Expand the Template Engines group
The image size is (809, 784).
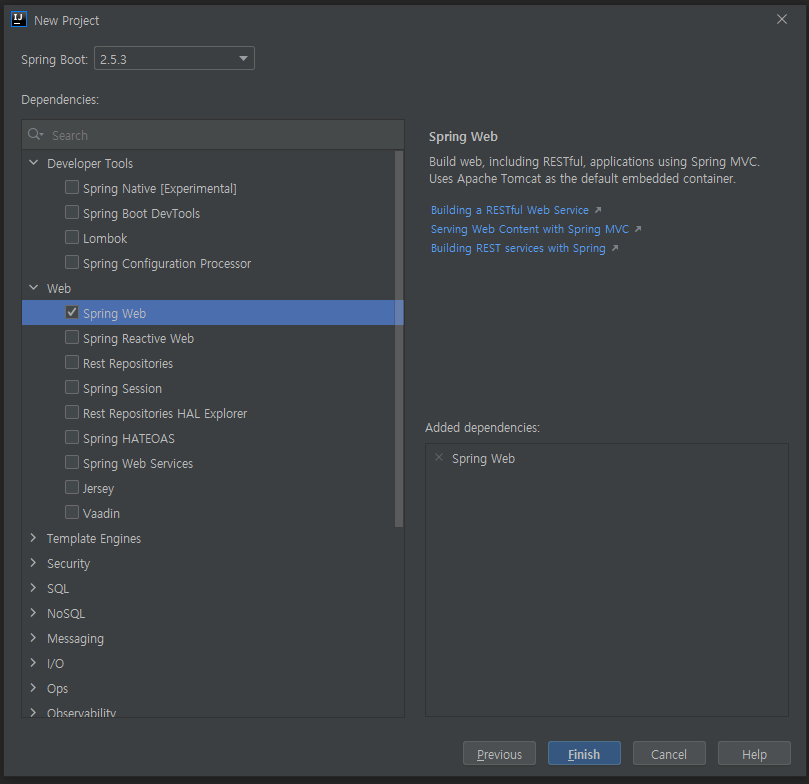(34, 537)
